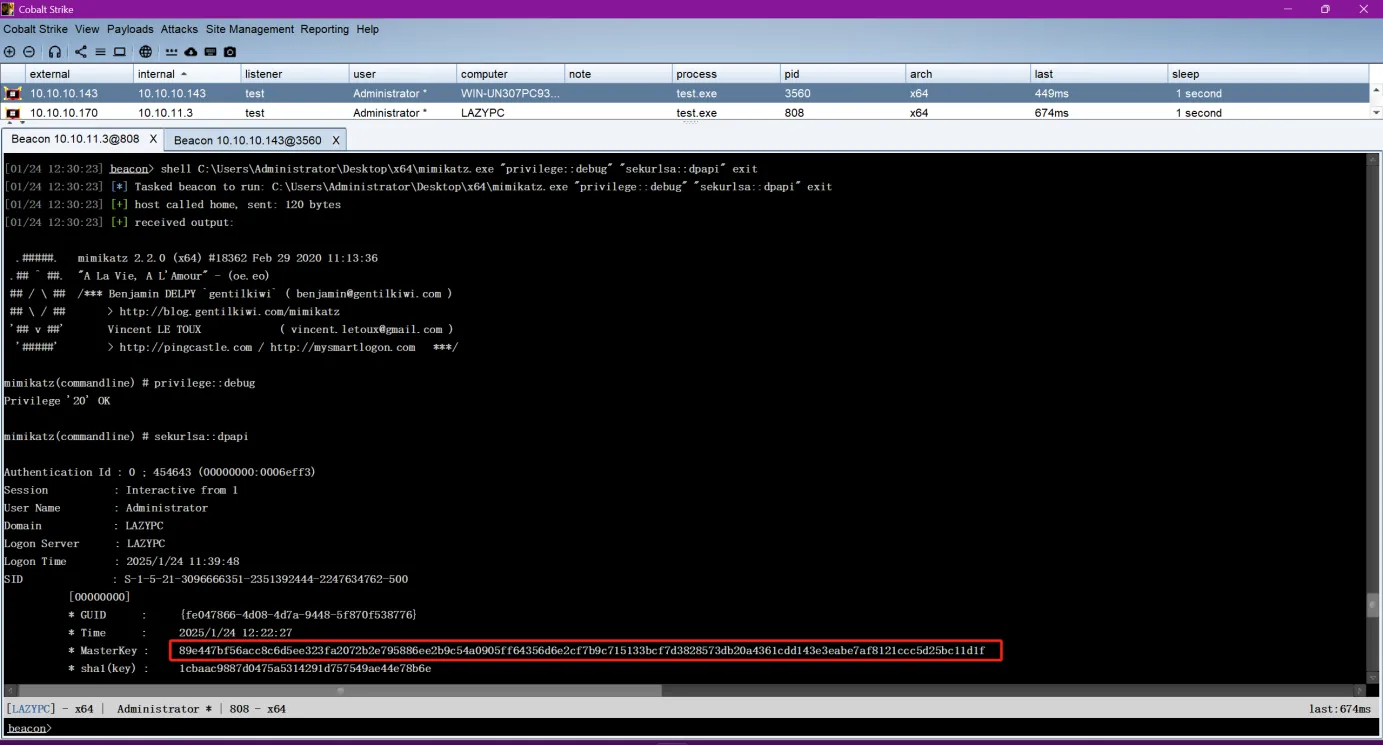1383x745 pixels.
Task: Click the sha1(key) value 1cbaac9887d...
Action: click(305, 668)
